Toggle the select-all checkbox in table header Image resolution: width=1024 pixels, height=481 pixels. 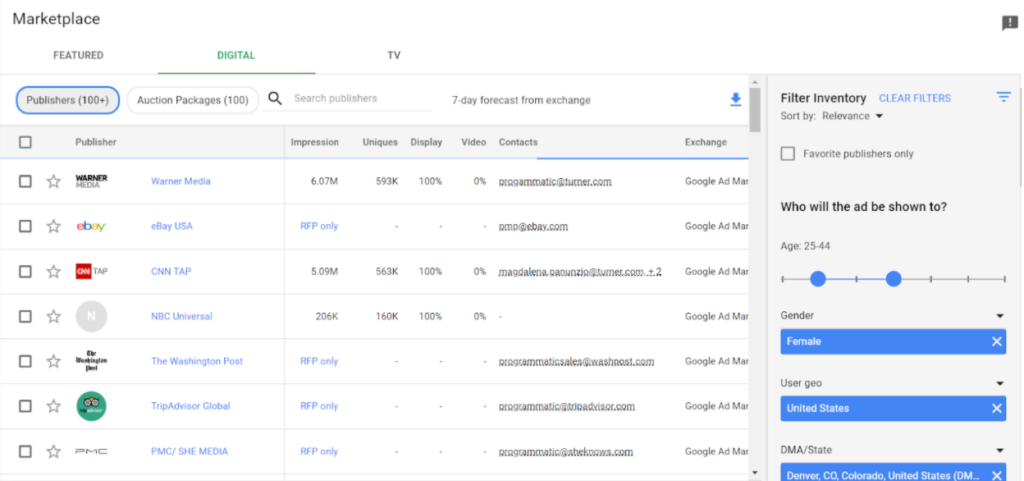point(25,142)
